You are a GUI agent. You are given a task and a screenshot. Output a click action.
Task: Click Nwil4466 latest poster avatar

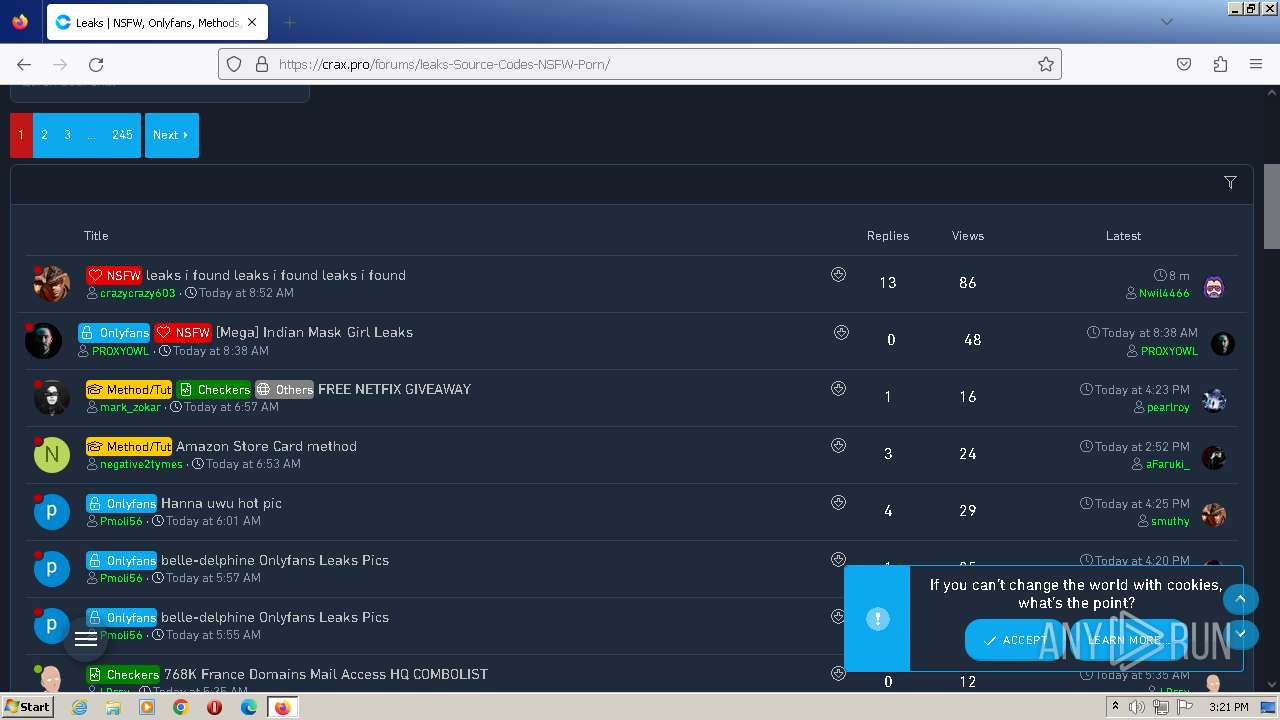coord(1214,287)
